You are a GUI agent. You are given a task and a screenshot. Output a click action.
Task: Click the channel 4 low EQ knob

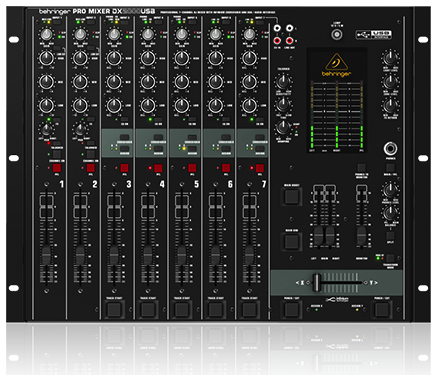(x=148, y=105)
